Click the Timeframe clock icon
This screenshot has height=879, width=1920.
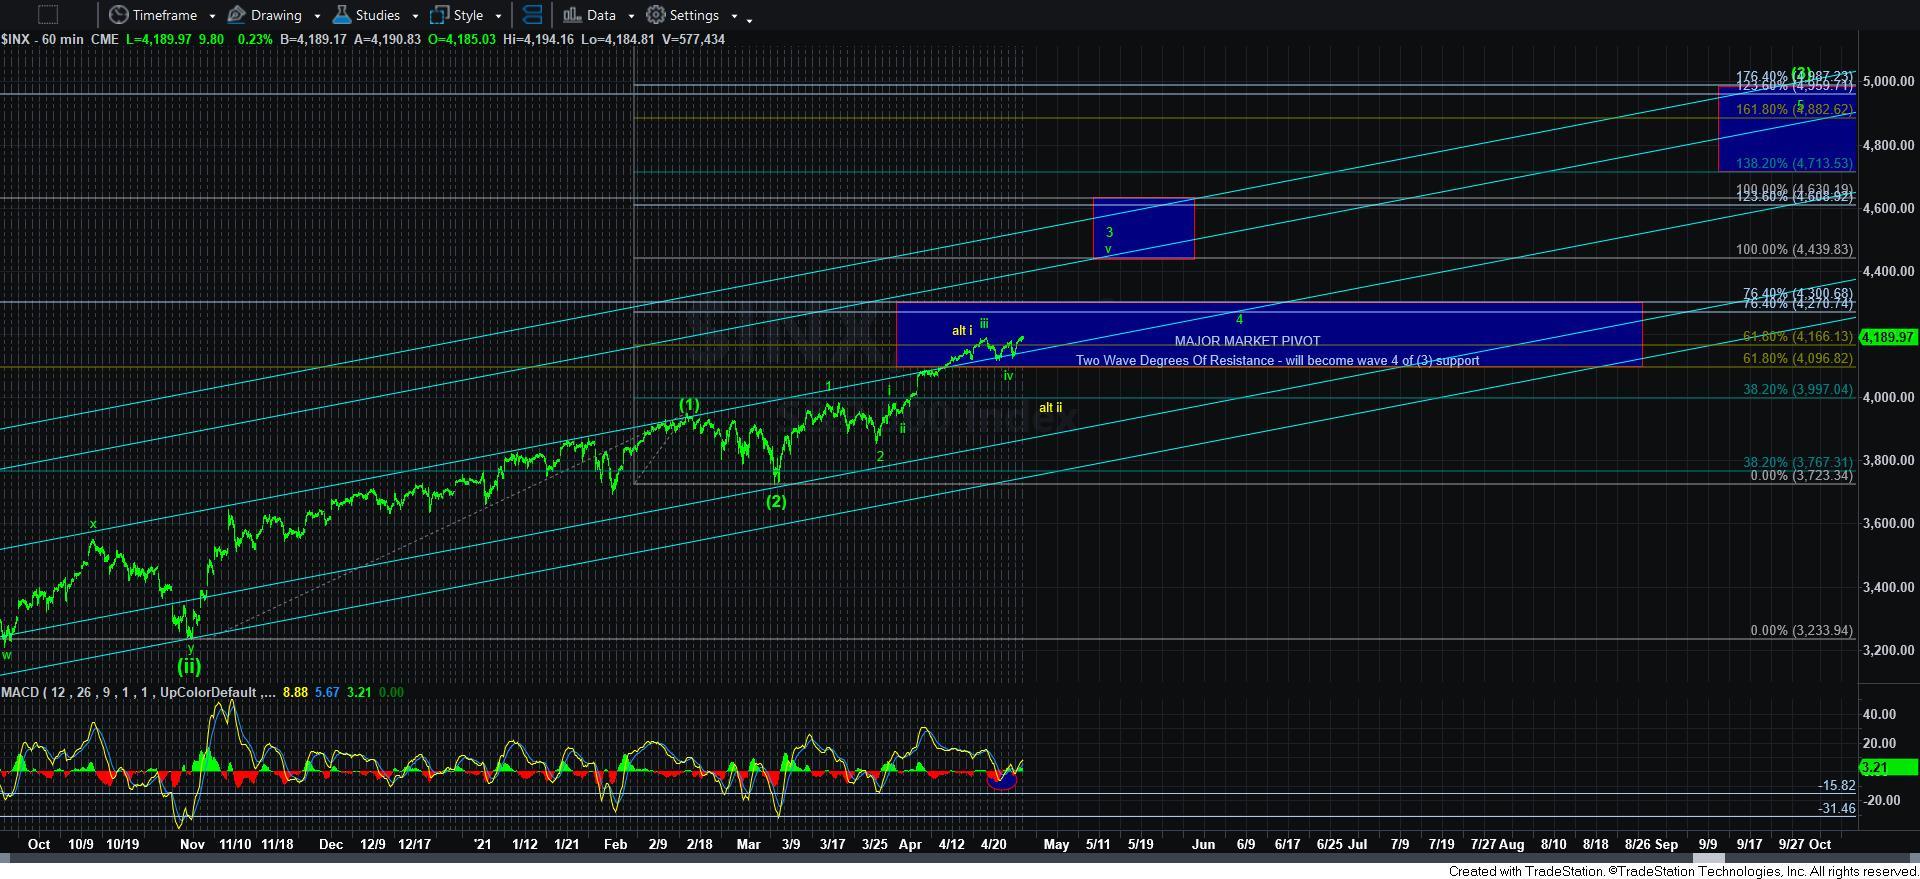click(118, 15)
